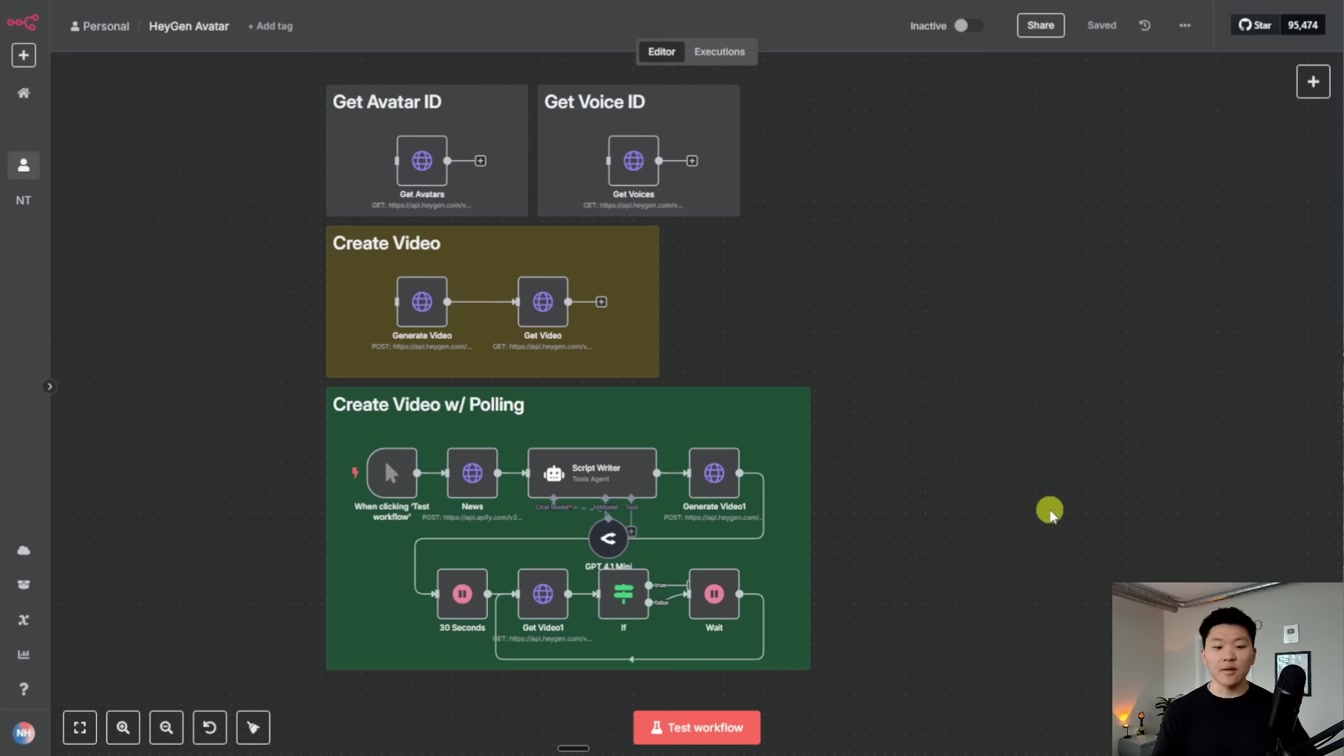Click the GitHub Star button
This screenshot has width=1344, height=756.
(1255, 26)
